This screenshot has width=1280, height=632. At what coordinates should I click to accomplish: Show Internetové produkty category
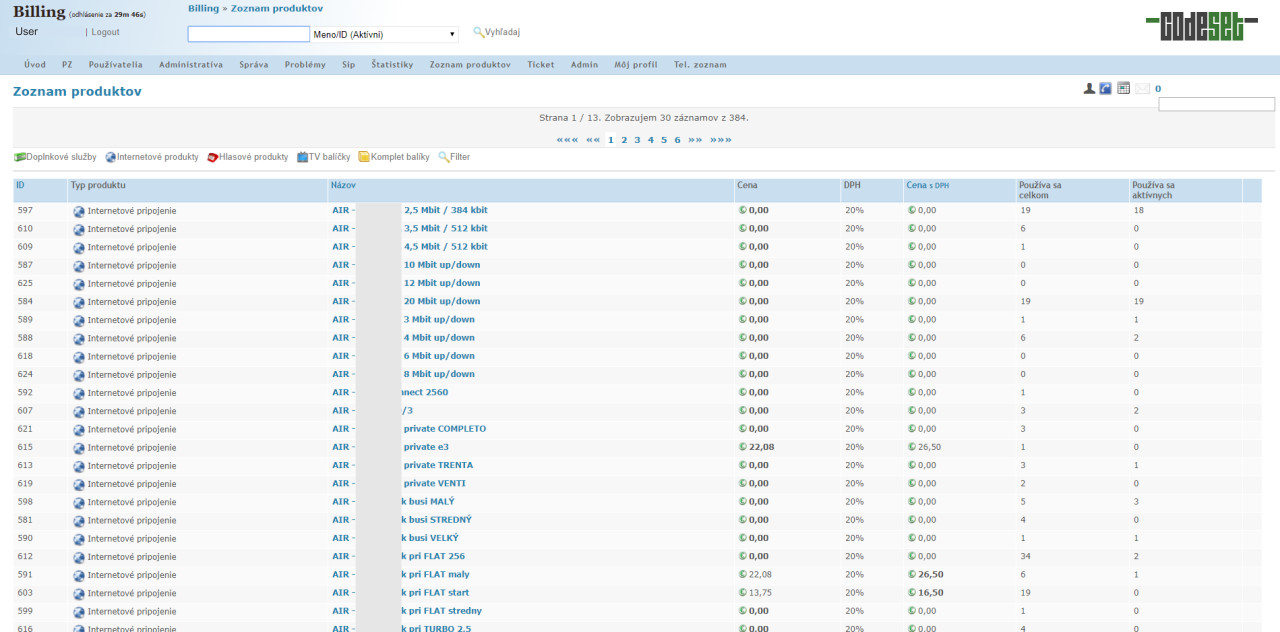click(152, 157)
